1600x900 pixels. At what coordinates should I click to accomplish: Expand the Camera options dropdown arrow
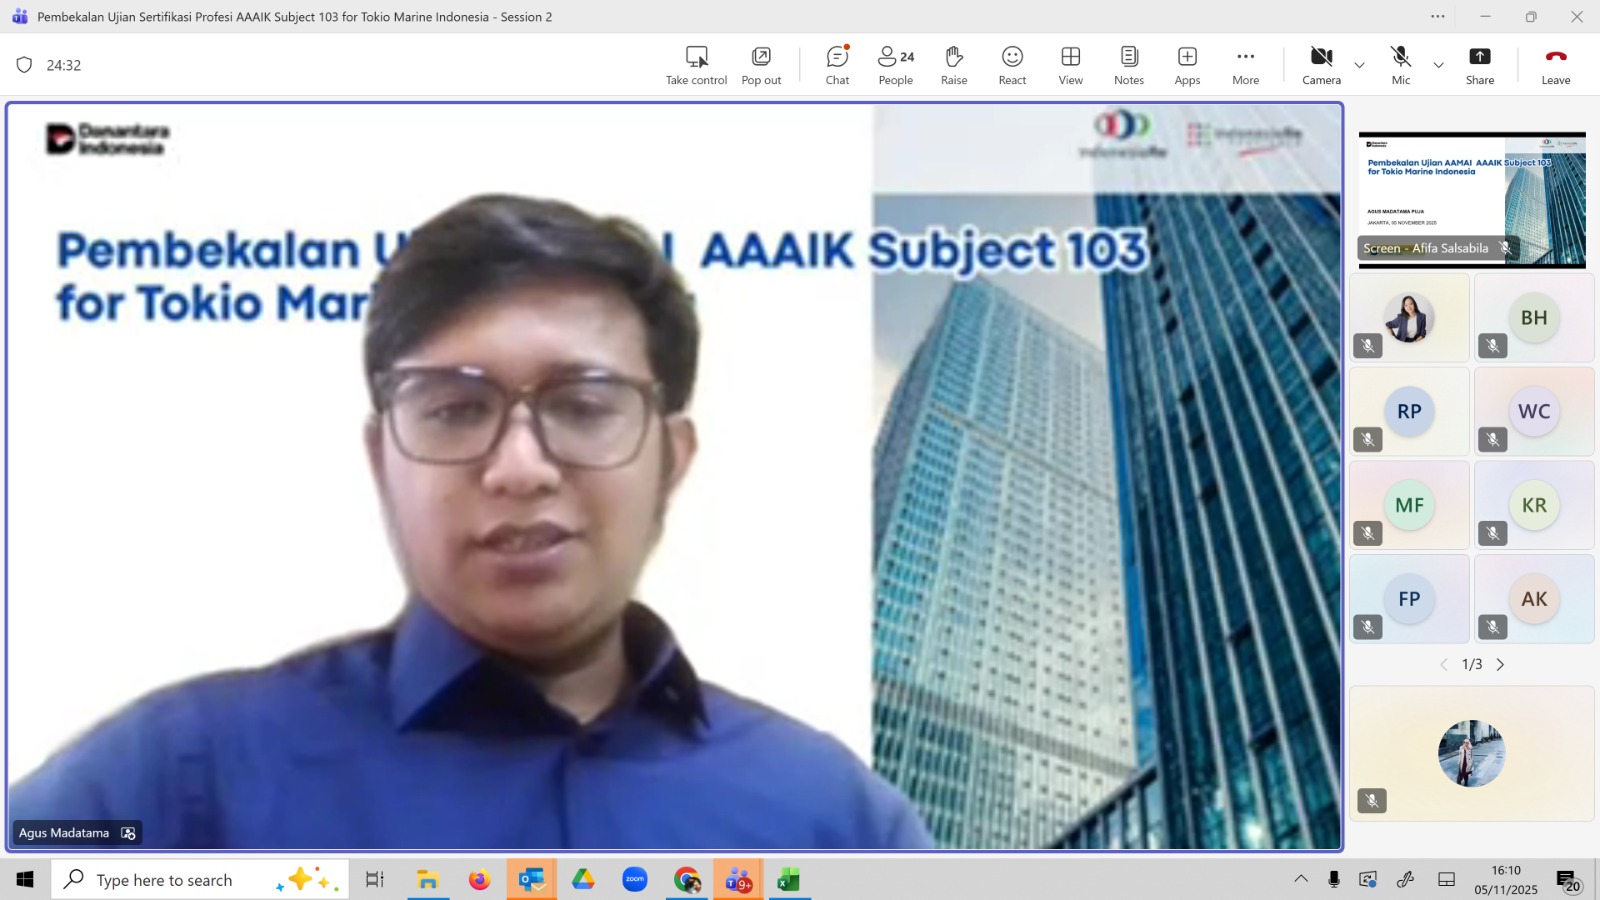coord(1359,65)
